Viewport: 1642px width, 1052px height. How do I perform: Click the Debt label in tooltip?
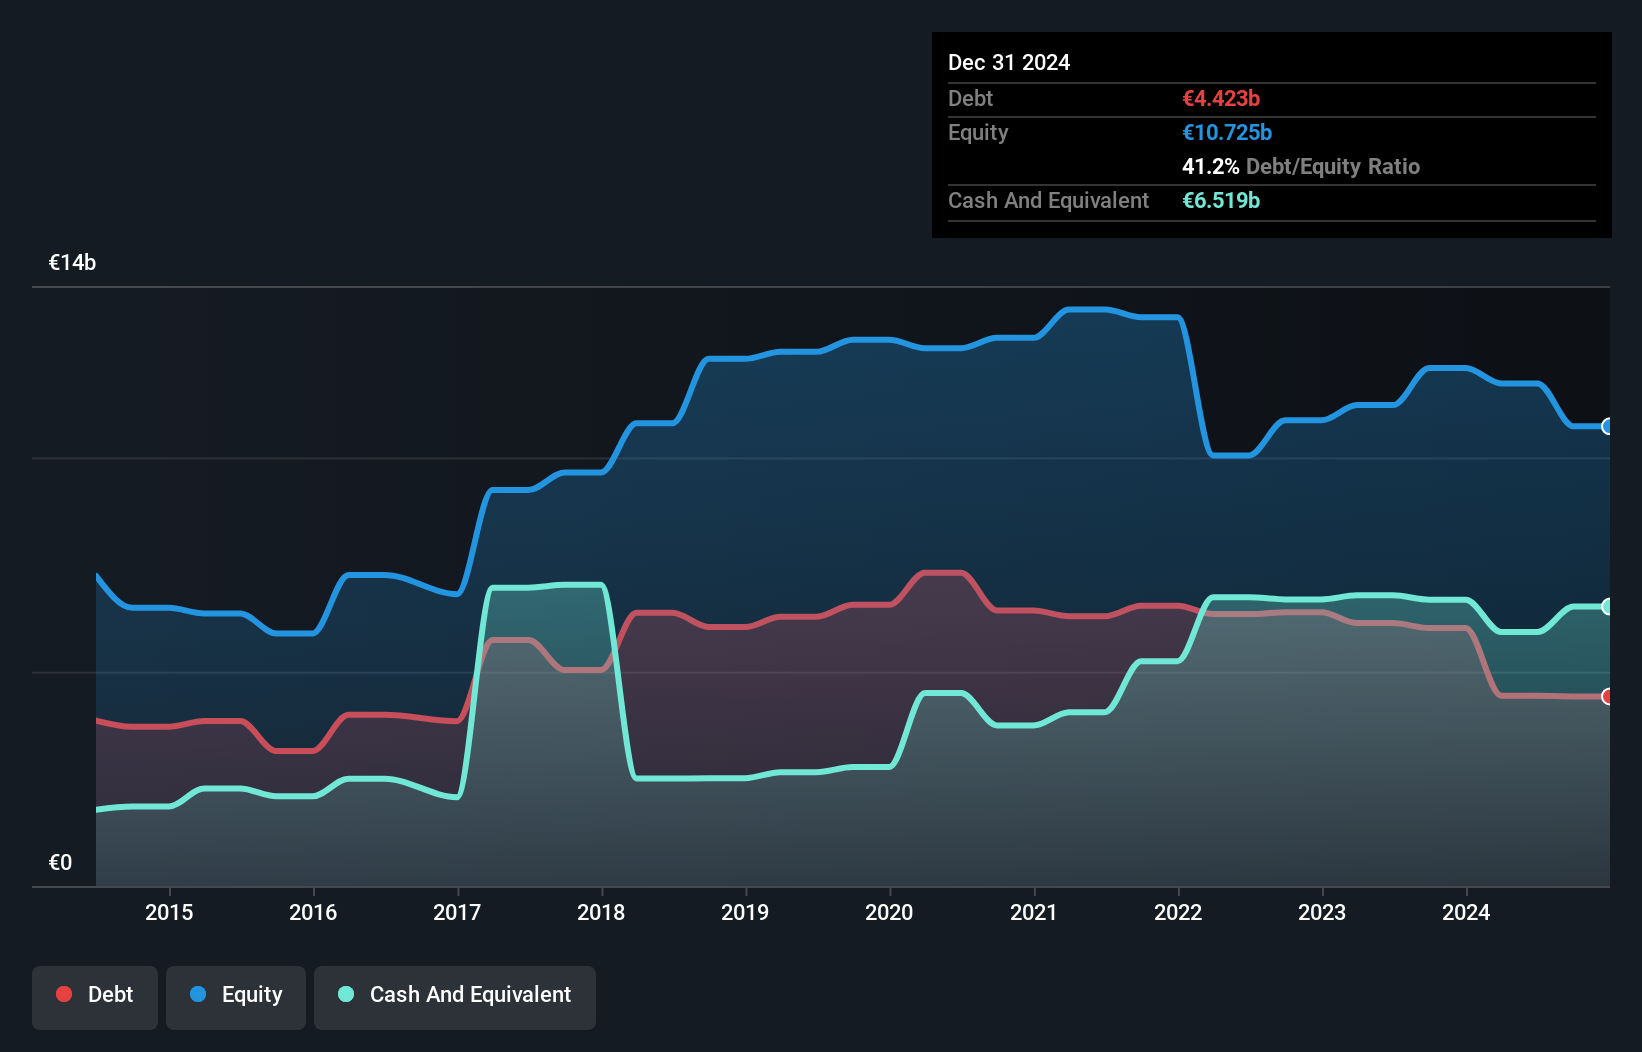coord(970,99)
